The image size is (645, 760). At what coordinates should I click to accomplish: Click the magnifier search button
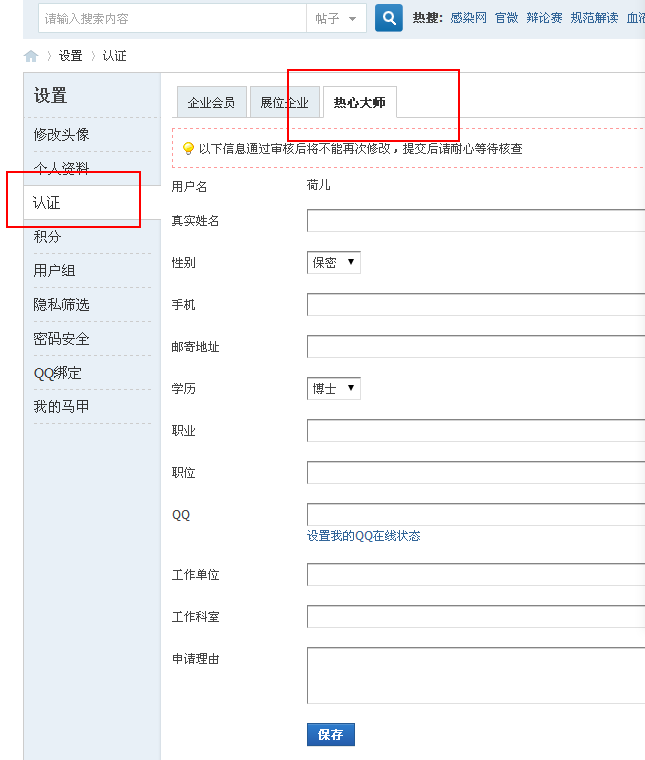389,18
